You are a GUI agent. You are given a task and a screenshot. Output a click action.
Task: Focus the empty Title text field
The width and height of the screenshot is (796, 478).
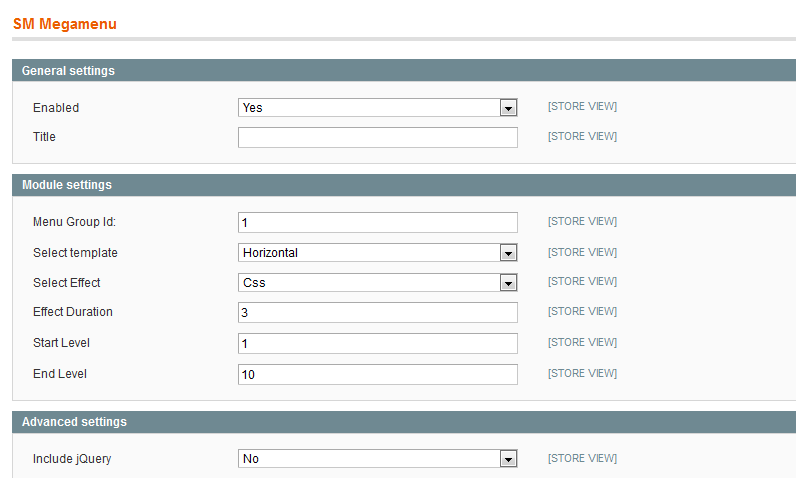pyautogui.click(x=377, y=138)
